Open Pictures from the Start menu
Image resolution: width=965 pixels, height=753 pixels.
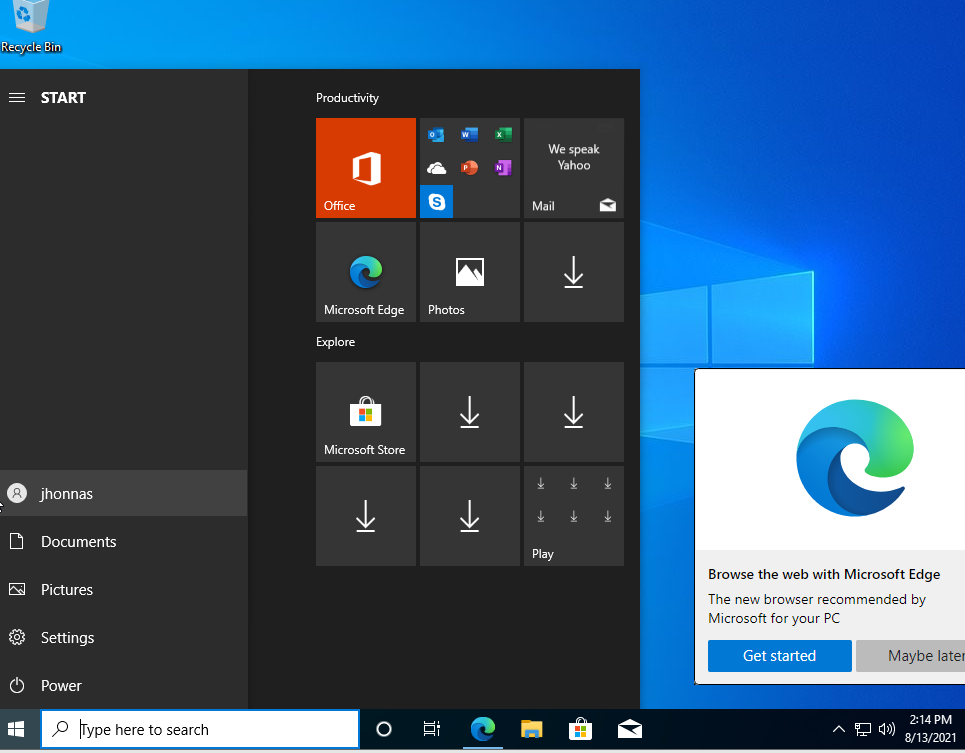(124, 589)
